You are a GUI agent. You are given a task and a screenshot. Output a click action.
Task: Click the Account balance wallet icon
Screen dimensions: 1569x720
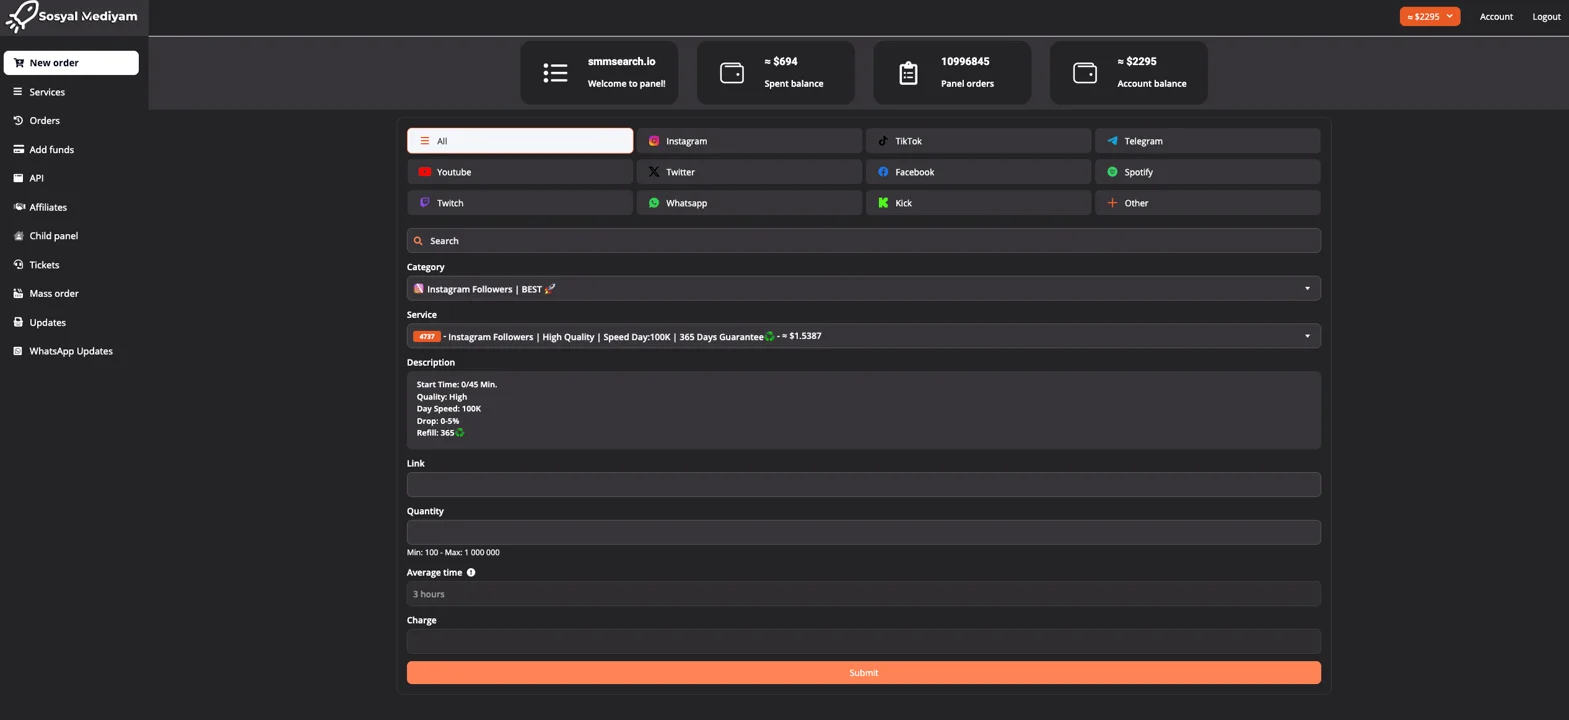[x=1084, y=73]
